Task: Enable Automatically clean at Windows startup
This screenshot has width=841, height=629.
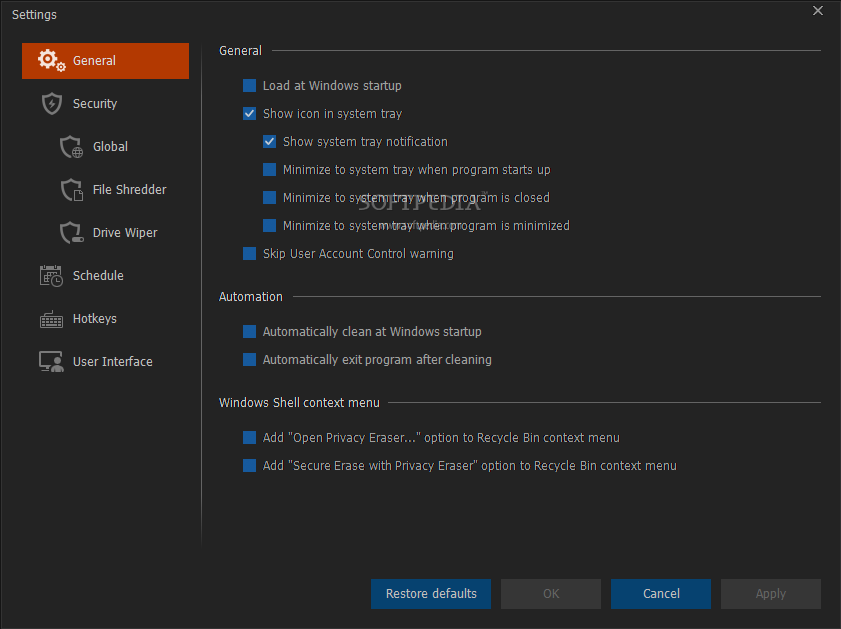Action: (249, 331)
